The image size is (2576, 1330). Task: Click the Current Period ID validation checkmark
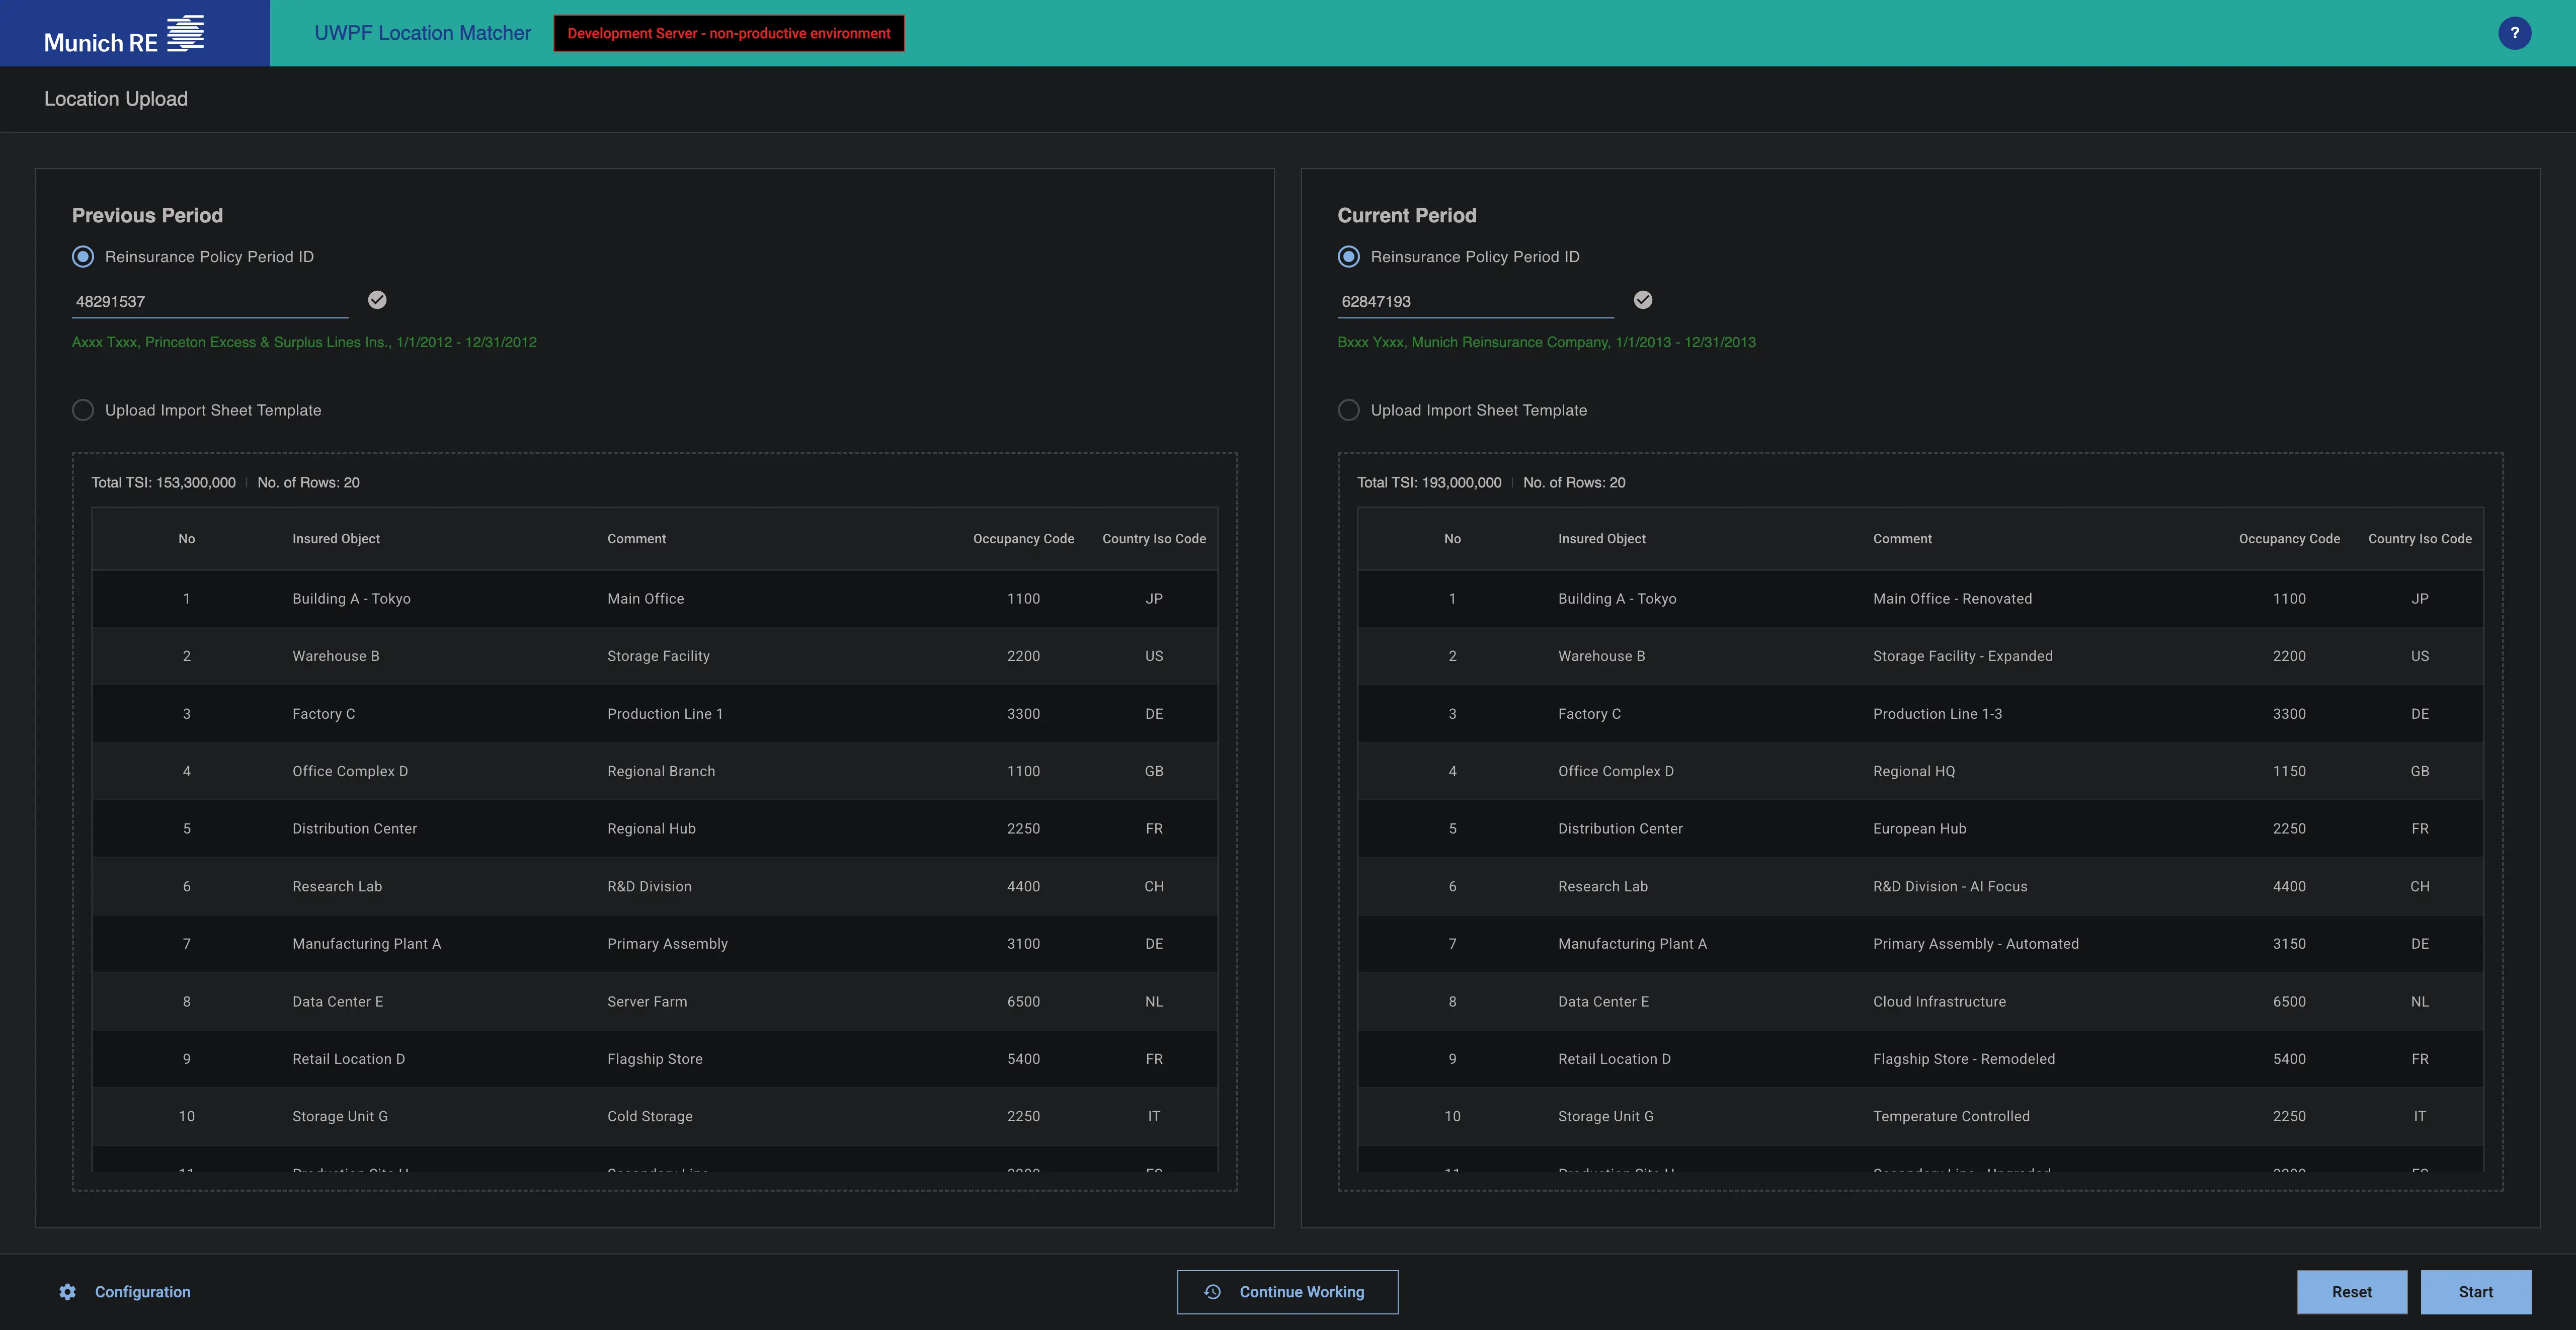pos(1643,300)
